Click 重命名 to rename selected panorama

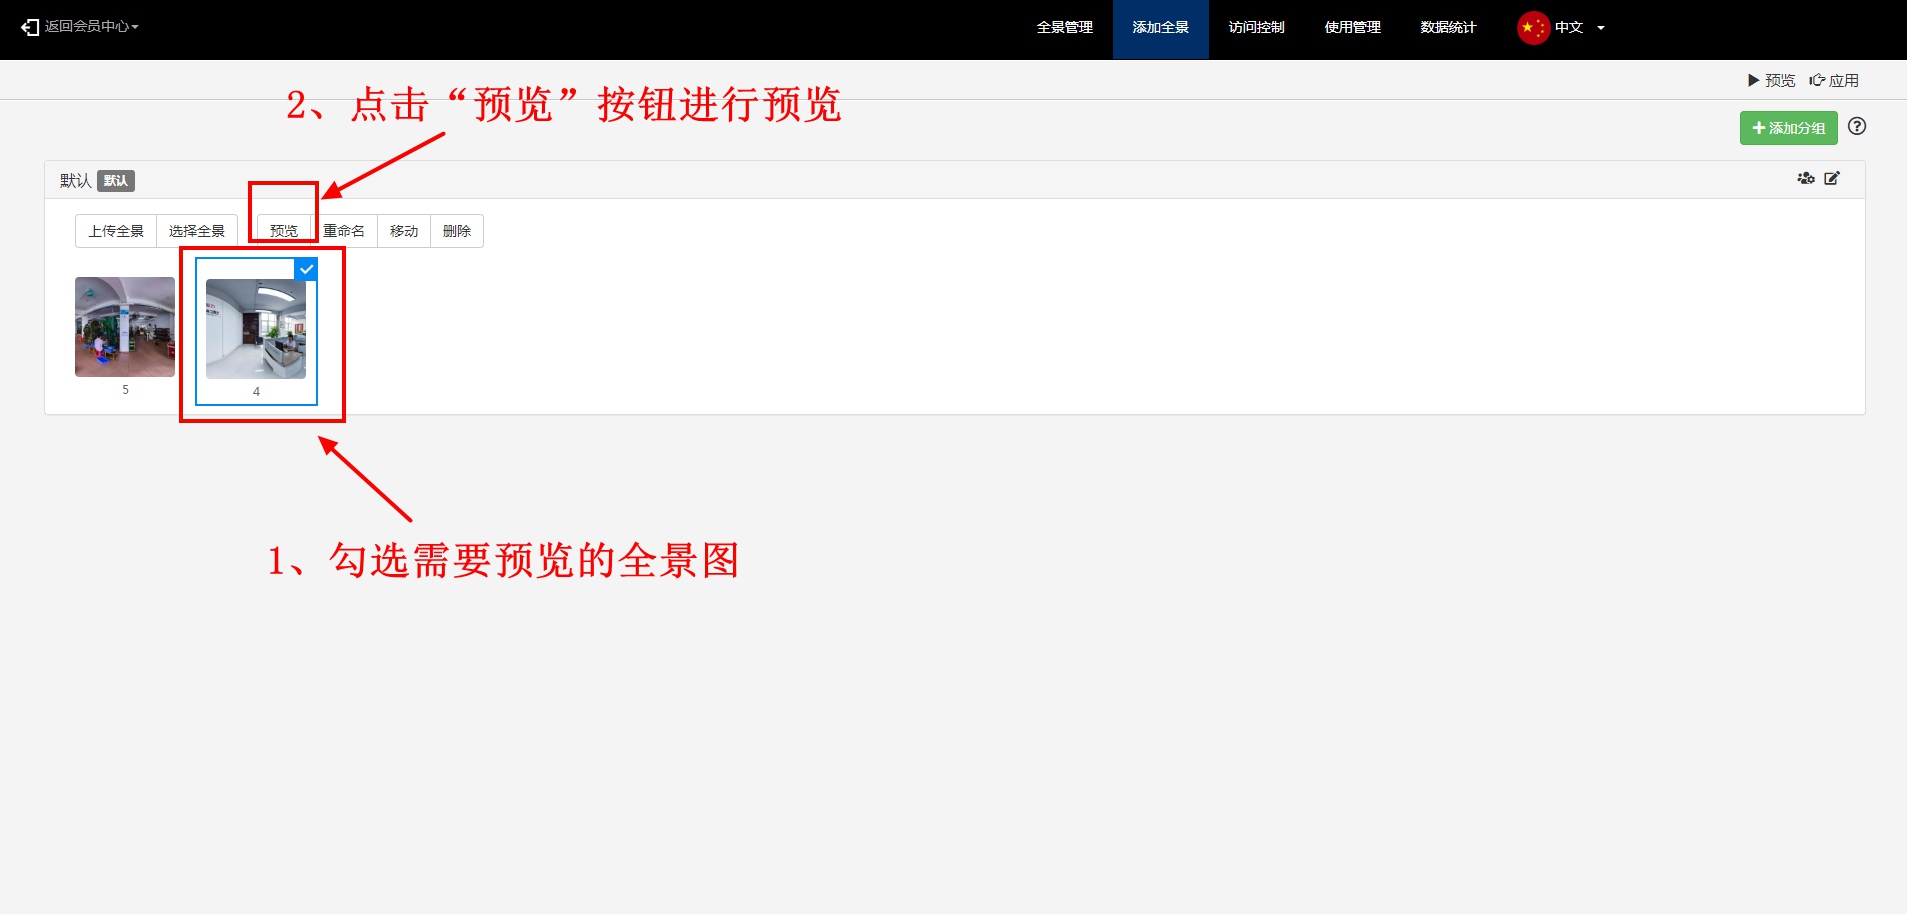(344, 231)
